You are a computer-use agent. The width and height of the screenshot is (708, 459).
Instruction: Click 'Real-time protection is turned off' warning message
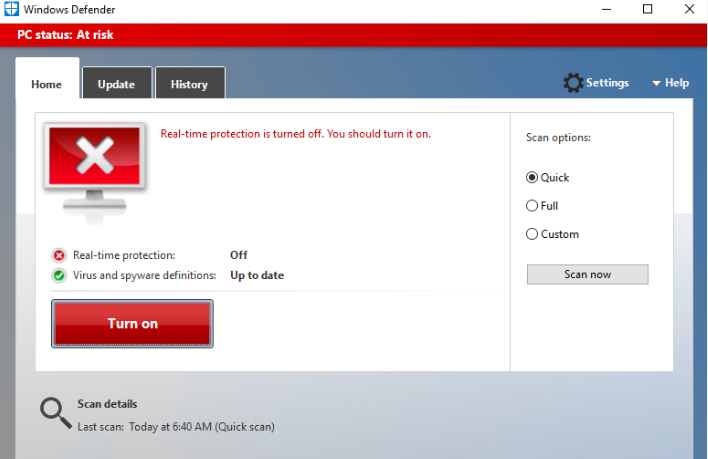coord(296,134)
